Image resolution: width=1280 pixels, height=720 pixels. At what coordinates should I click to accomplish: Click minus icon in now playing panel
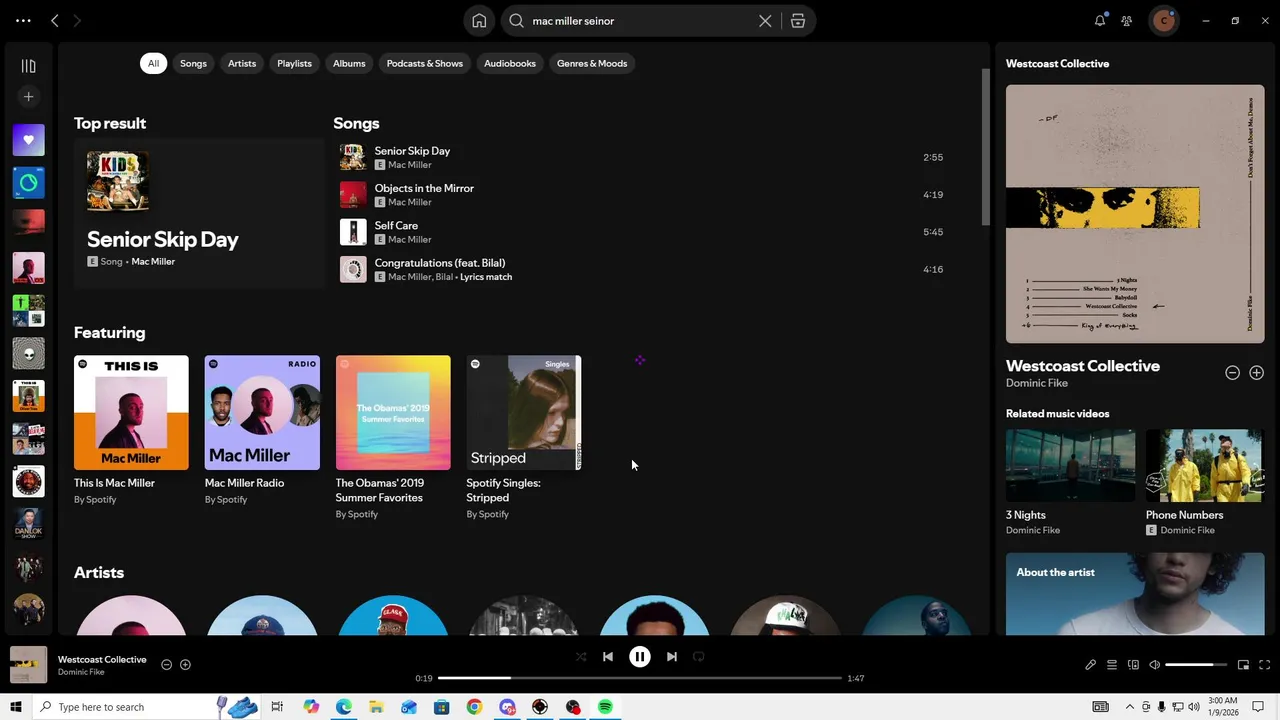(1232, 373)
